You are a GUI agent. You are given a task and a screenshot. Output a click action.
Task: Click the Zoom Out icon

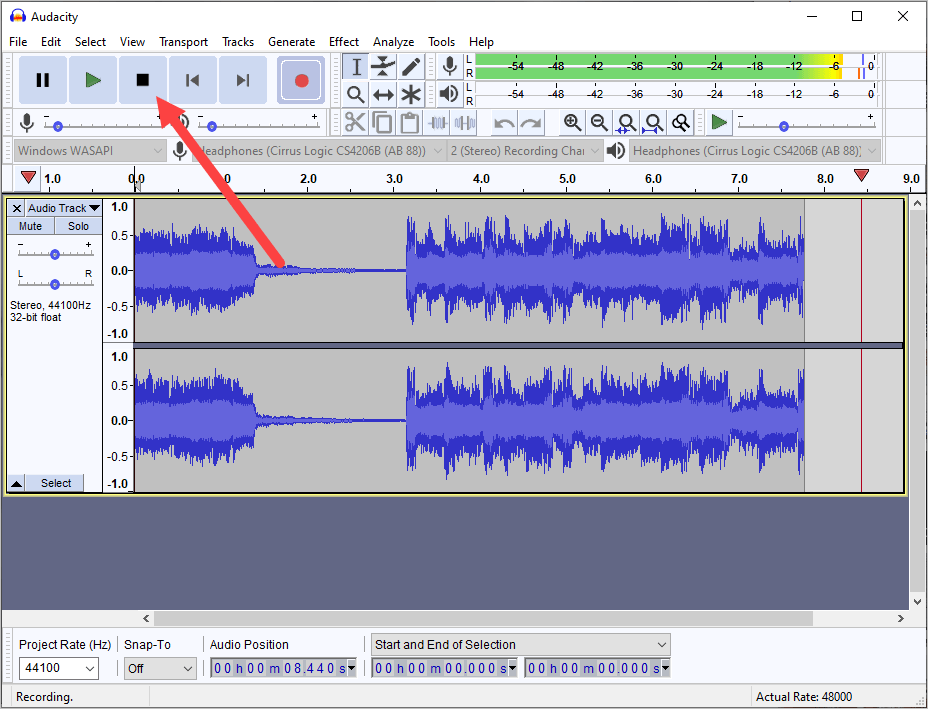tap(599, 123)
